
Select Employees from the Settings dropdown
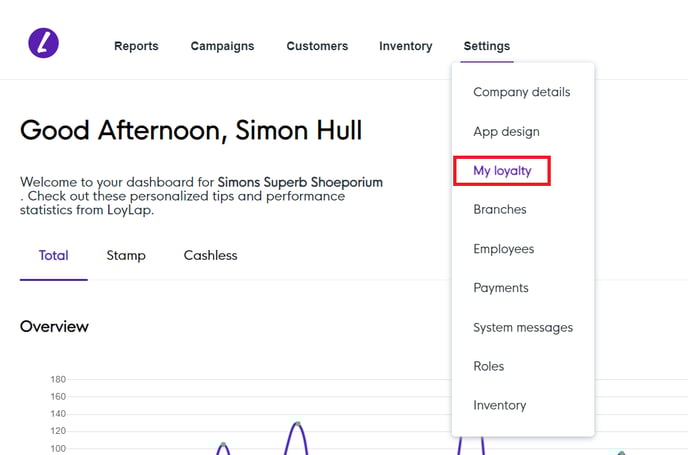coord(503,249)
